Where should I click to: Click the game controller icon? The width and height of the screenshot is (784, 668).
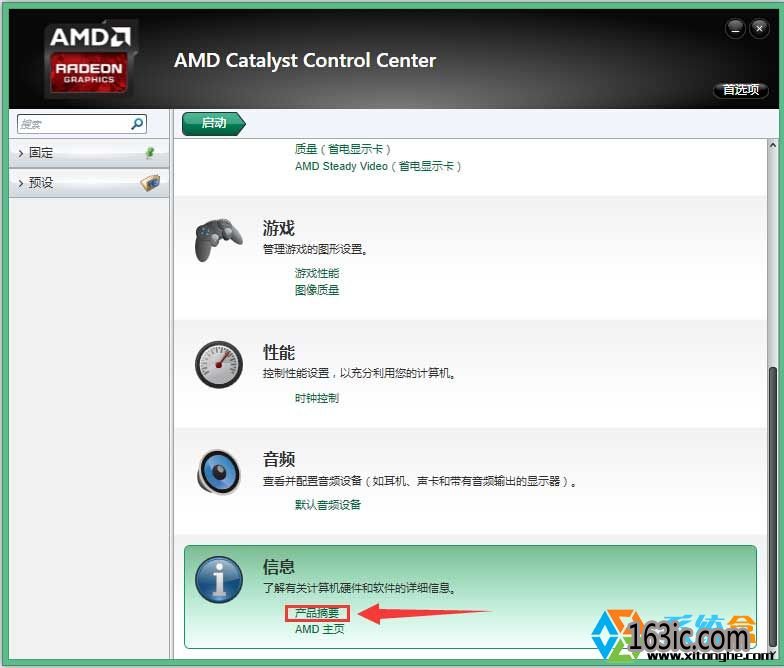(x=218, y=240)
